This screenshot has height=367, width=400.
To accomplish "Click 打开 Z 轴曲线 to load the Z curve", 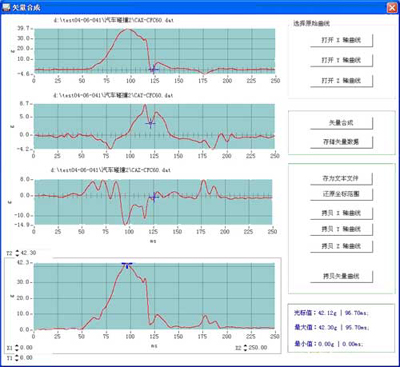I will [341, 81].
